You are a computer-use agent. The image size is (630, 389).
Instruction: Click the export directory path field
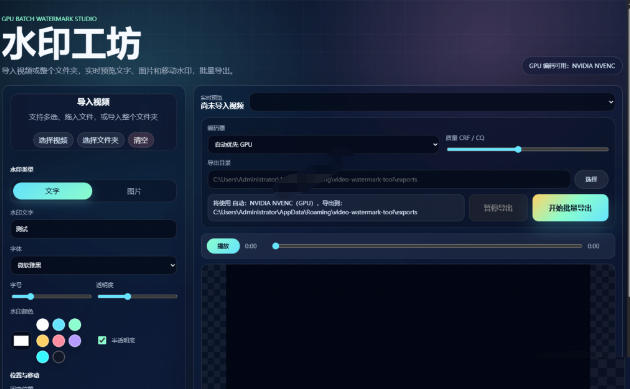coord(389,179)
